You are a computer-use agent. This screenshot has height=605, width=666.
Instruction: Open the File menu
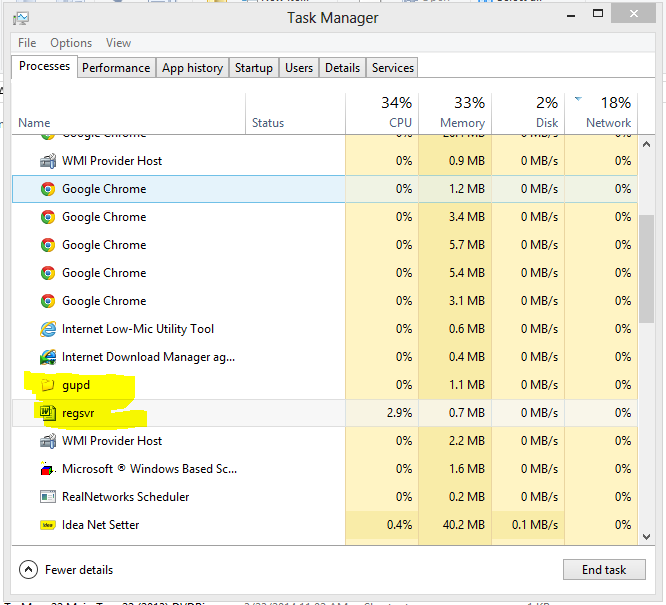pos(27,43)
